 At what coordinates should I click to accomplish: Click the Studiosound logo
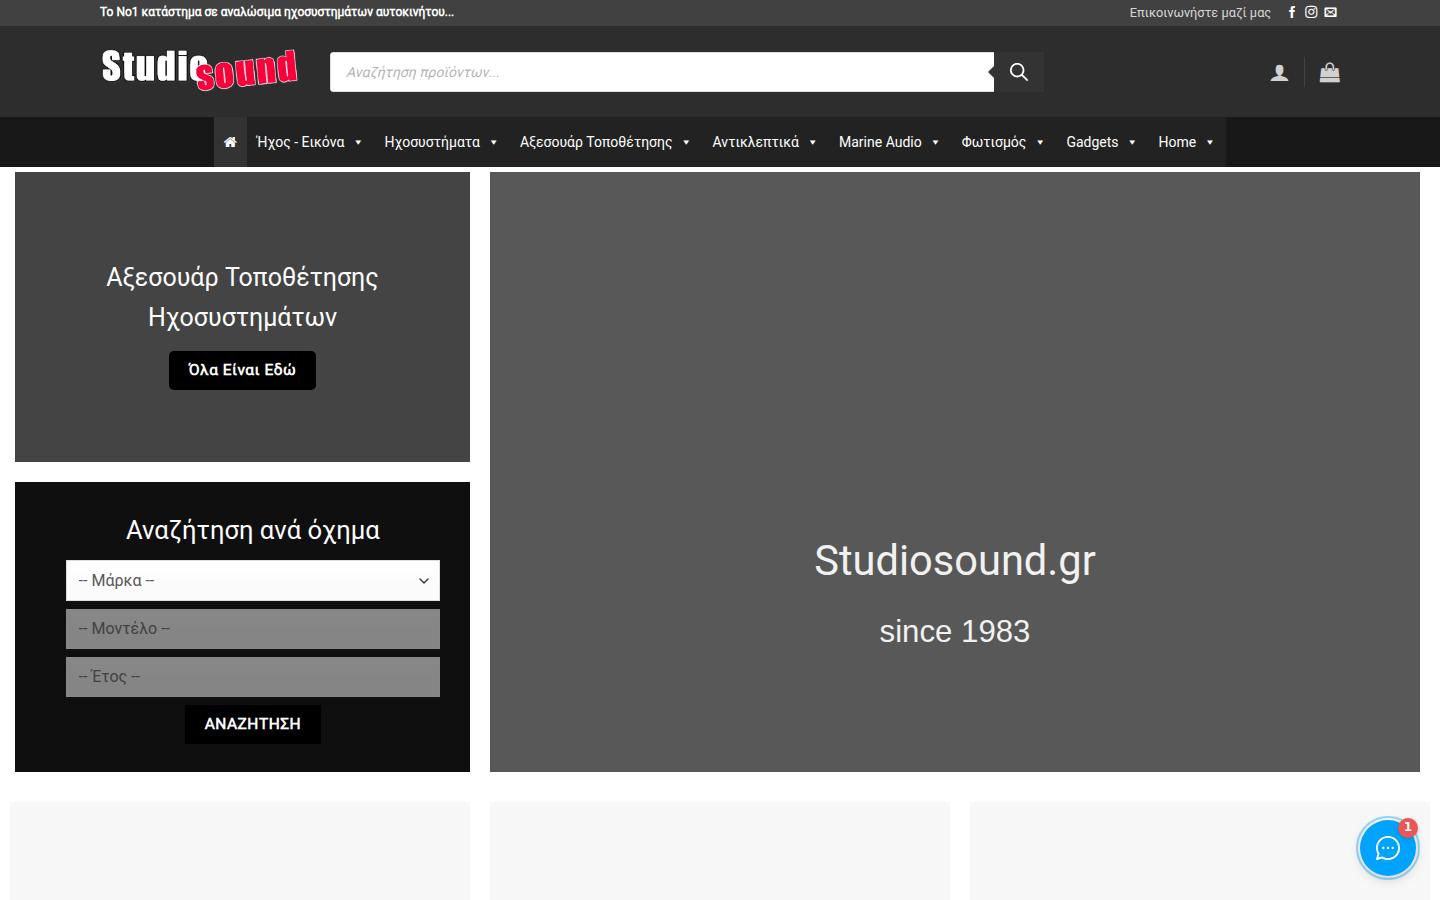tap(199, 69)
